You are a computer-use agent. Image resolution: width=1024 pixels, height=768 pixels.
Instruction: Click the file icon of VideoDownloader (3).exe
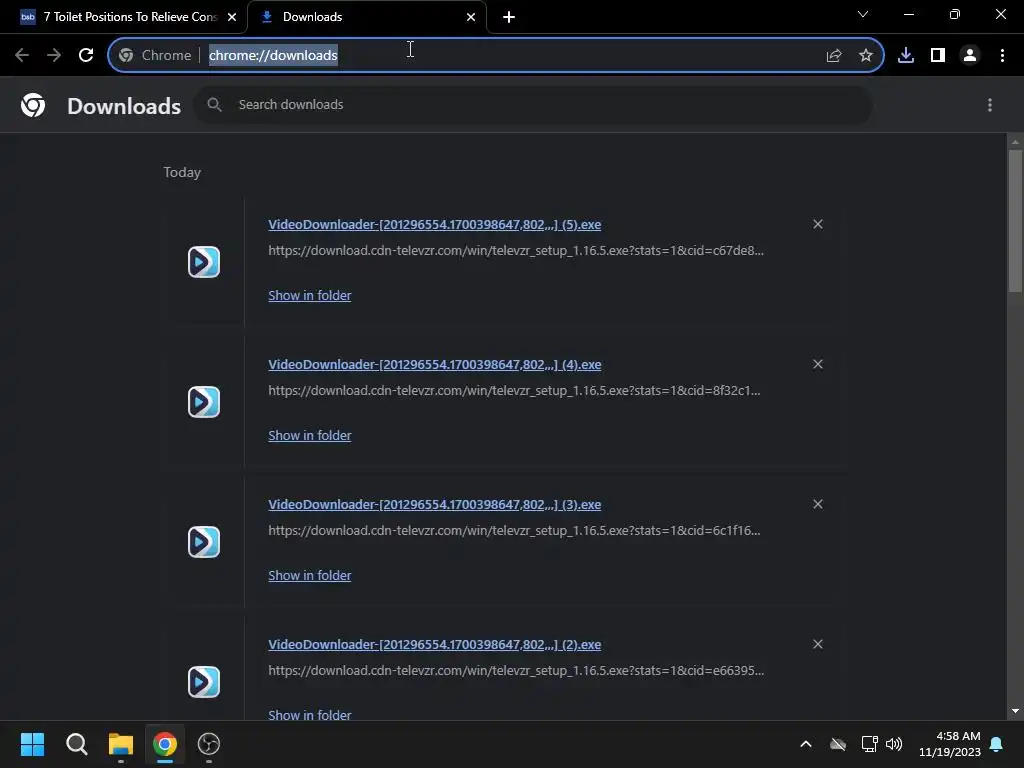pos(204,542)
